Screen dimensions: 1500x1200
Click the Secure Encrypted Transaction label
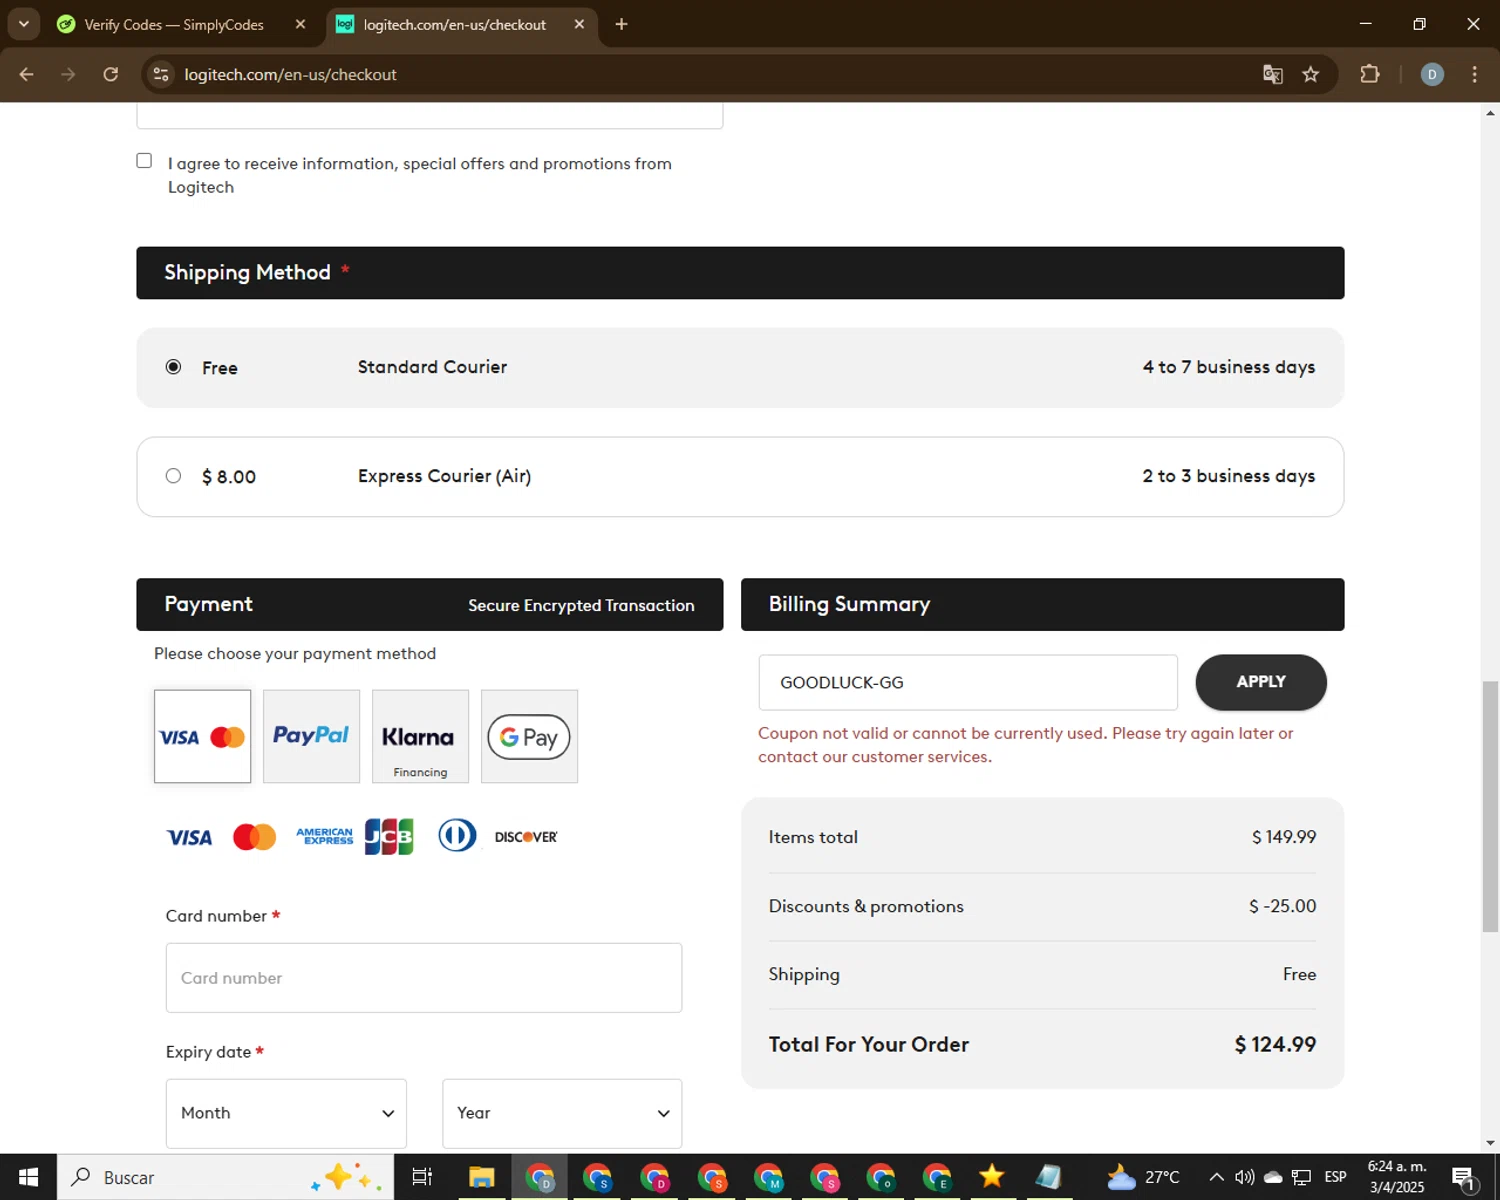pos(581,605)
